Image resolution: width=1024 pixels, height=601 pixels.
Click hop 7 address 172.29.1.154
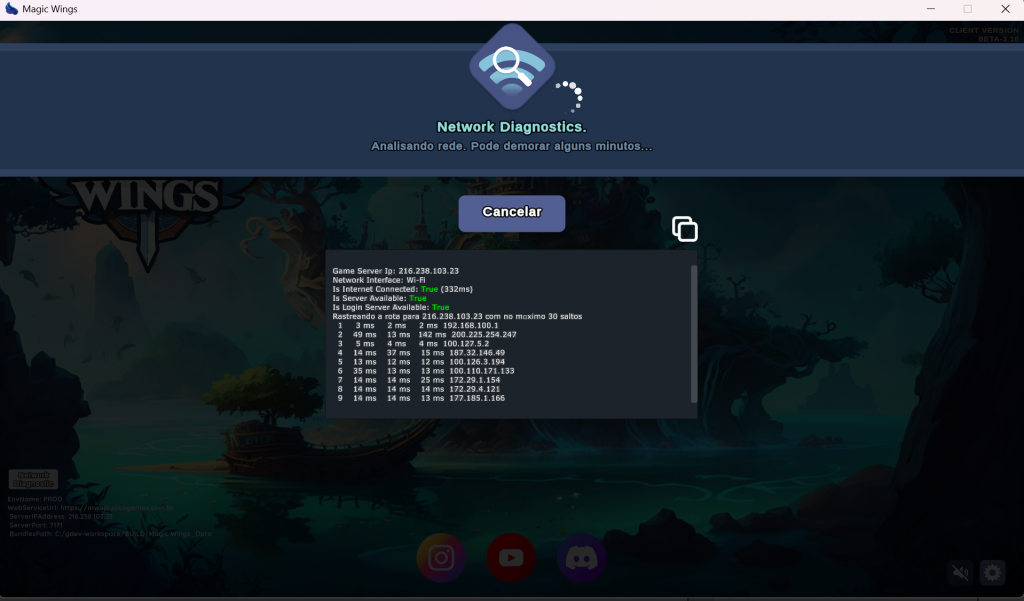coord(475,380)
